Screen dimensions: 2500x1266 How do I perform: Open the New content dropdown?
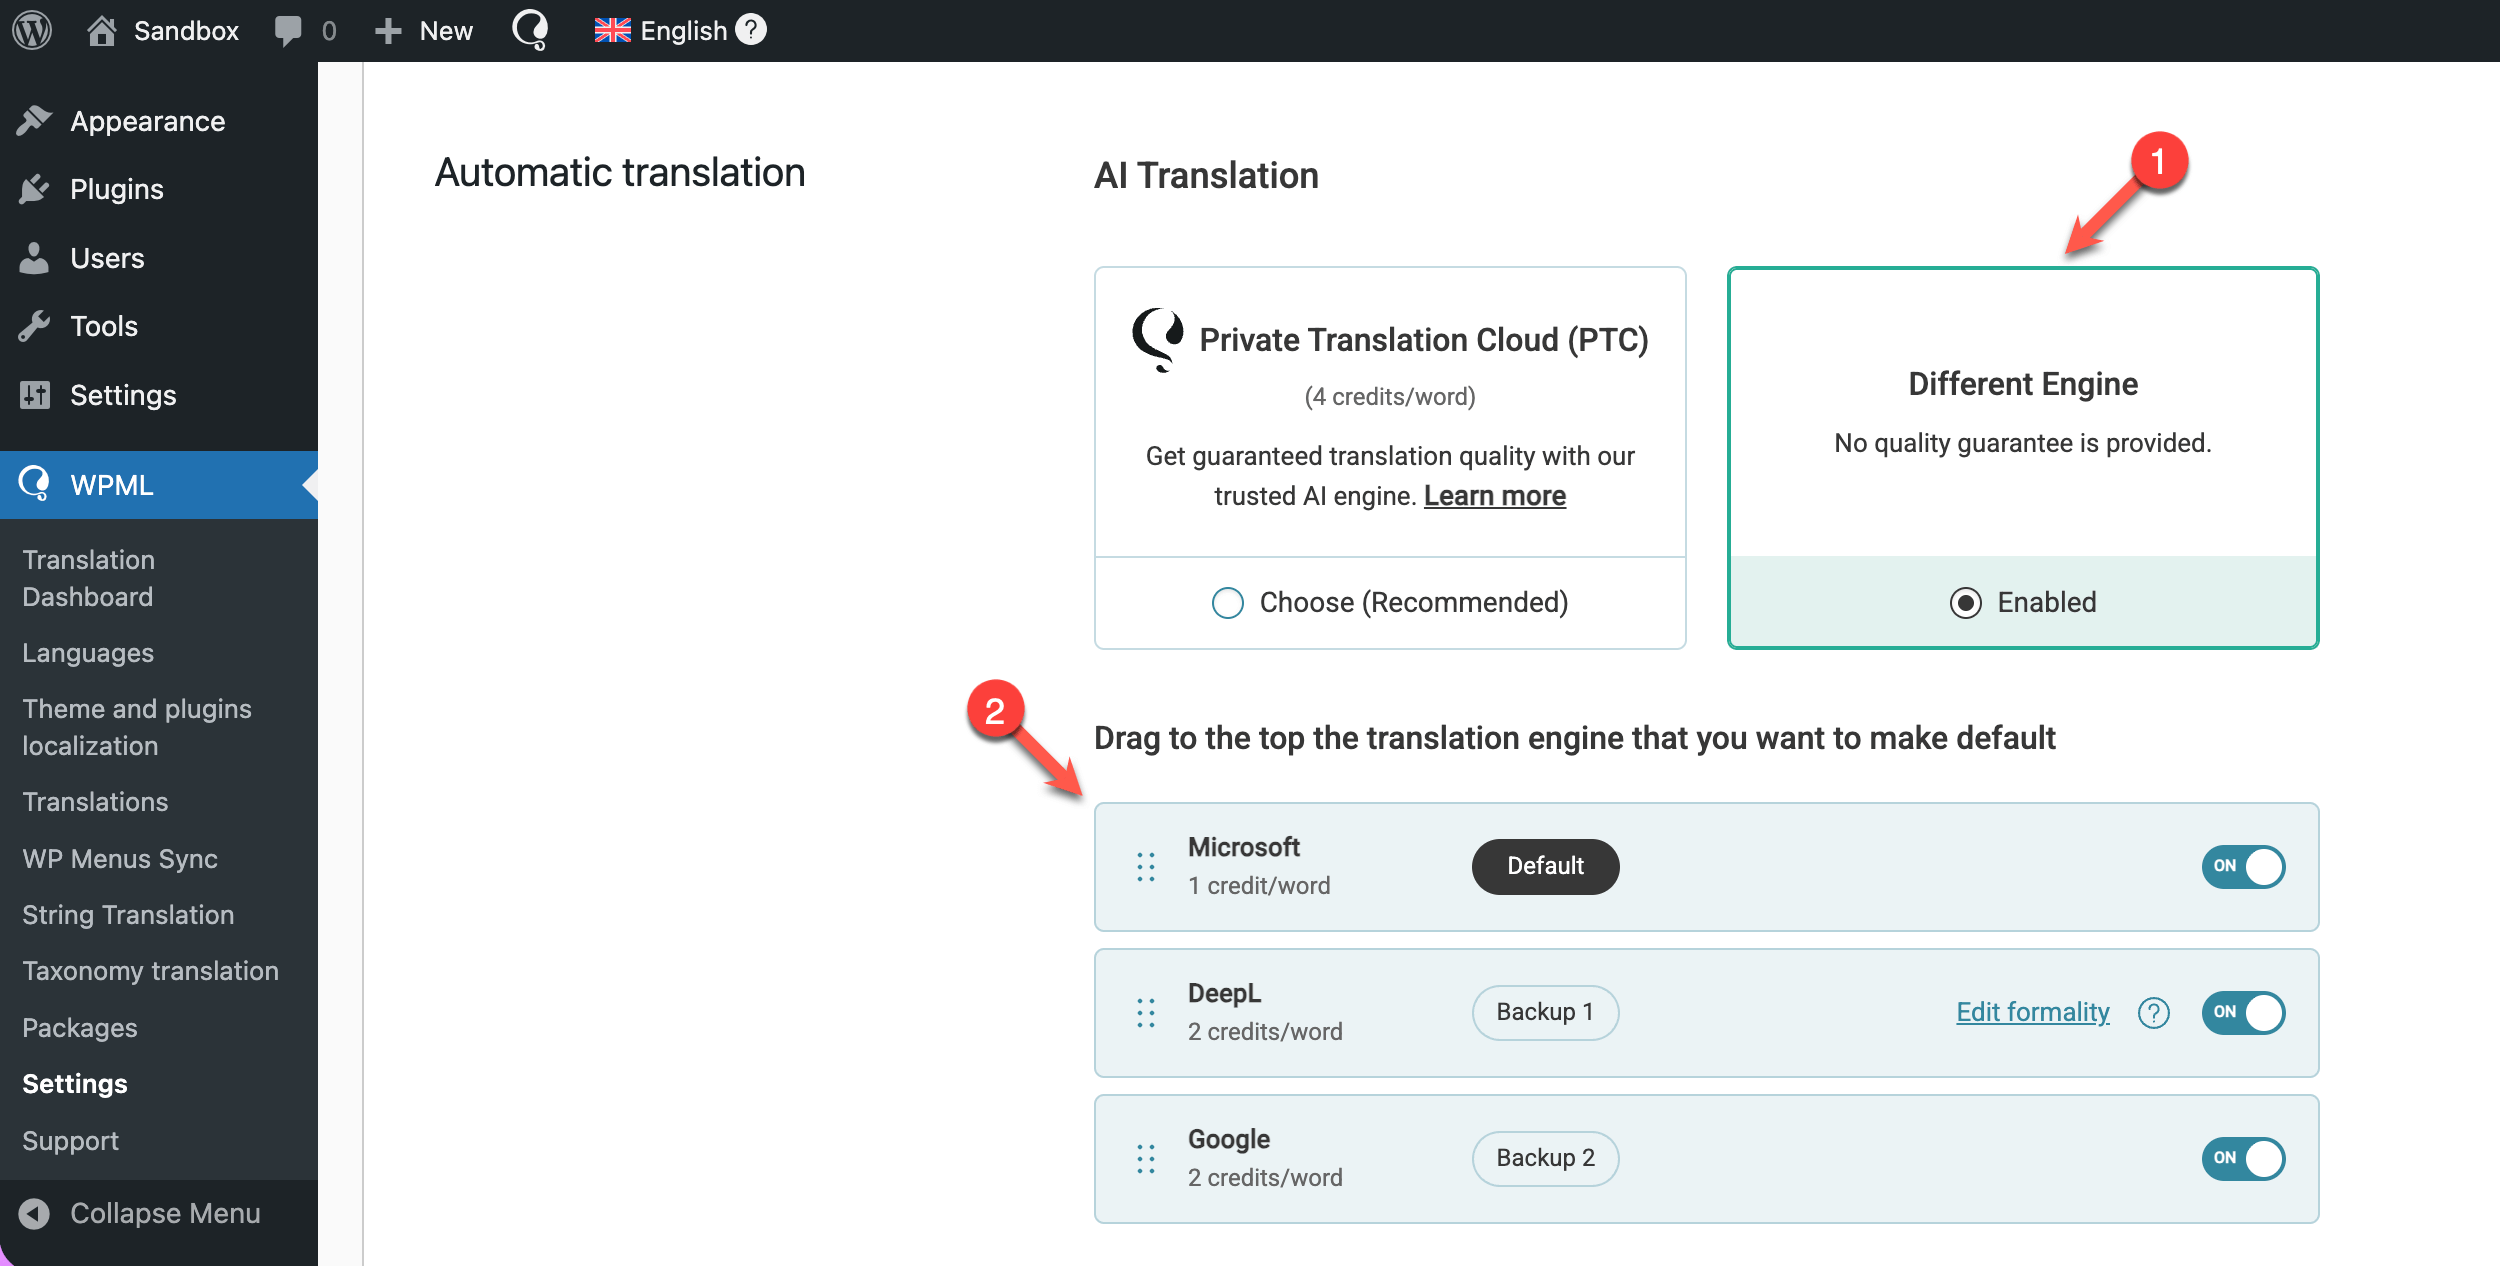point(424,30)
